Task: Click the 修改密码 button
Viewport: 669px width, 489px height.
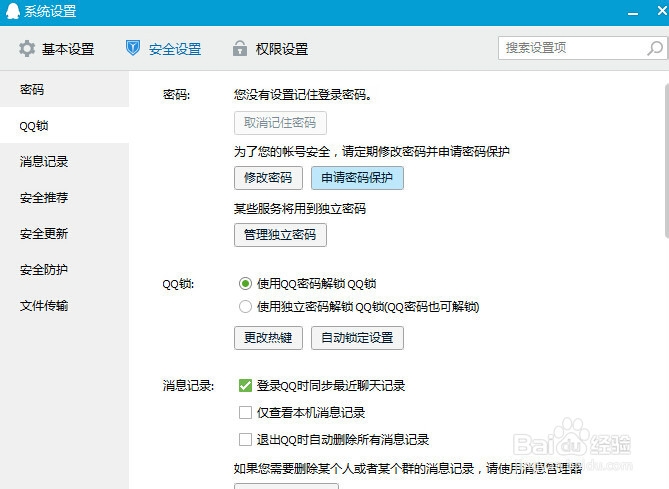Action: 268,178
